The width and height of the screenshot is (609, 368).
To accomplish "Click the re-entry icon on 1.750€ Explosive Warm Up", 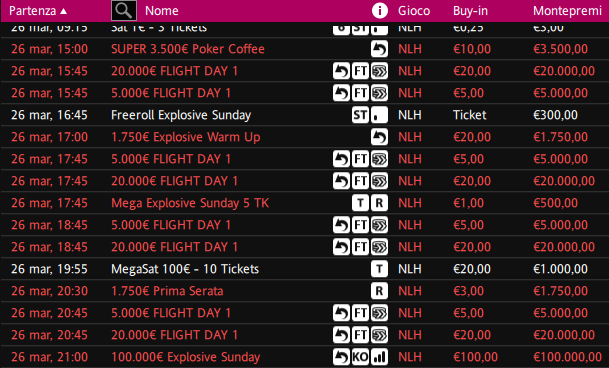I will pos(379,137).
